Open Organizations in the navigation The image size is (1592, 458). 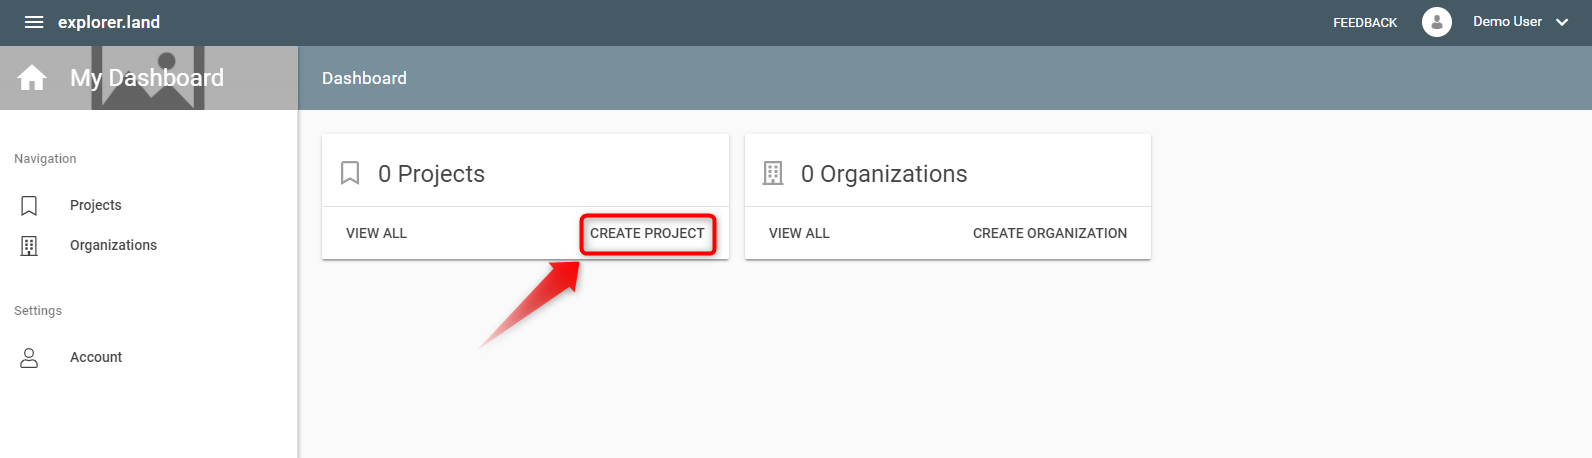point(113,245)
